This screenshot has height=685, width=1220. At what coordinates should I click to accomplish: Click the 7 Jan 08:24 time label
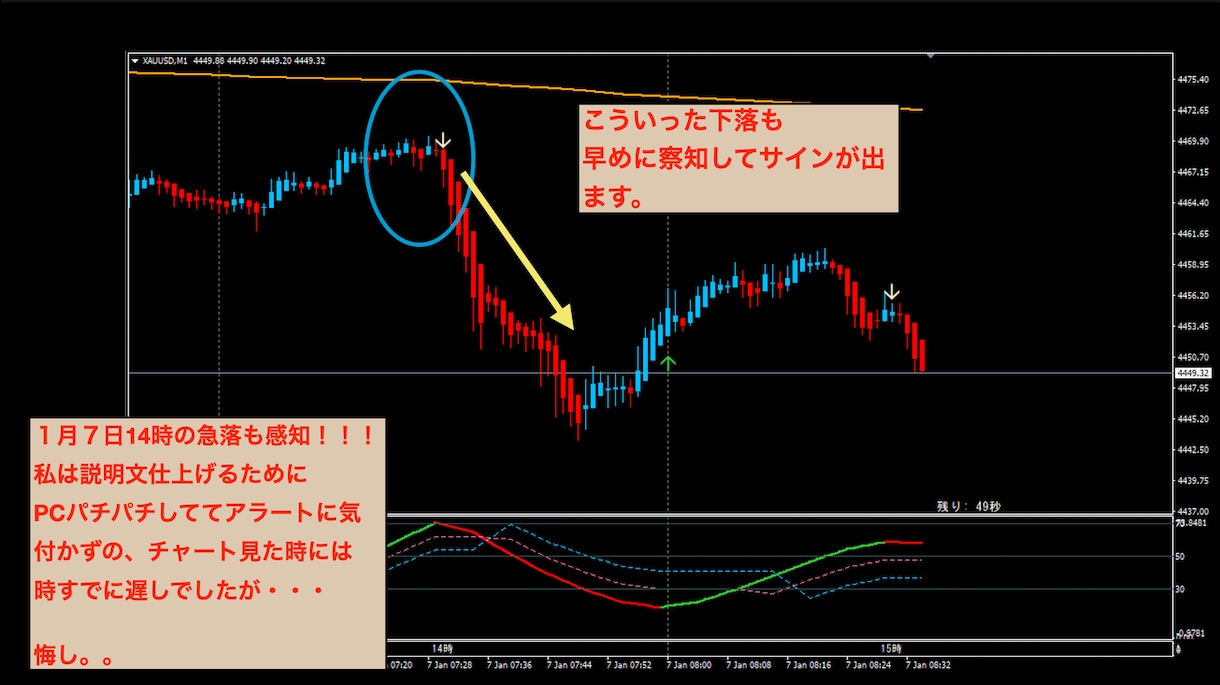[x=870, y=663]
